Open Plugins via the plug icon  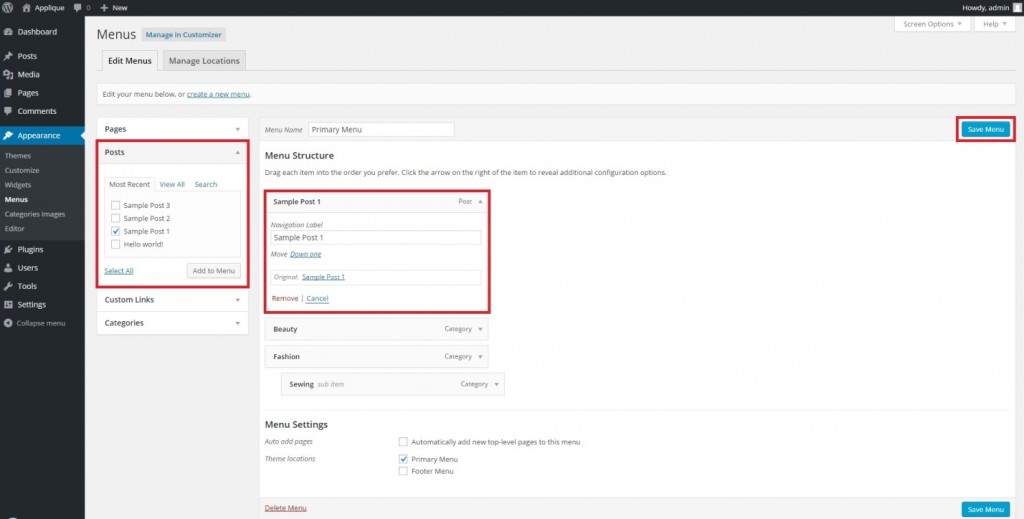click(x=8, y=249)
